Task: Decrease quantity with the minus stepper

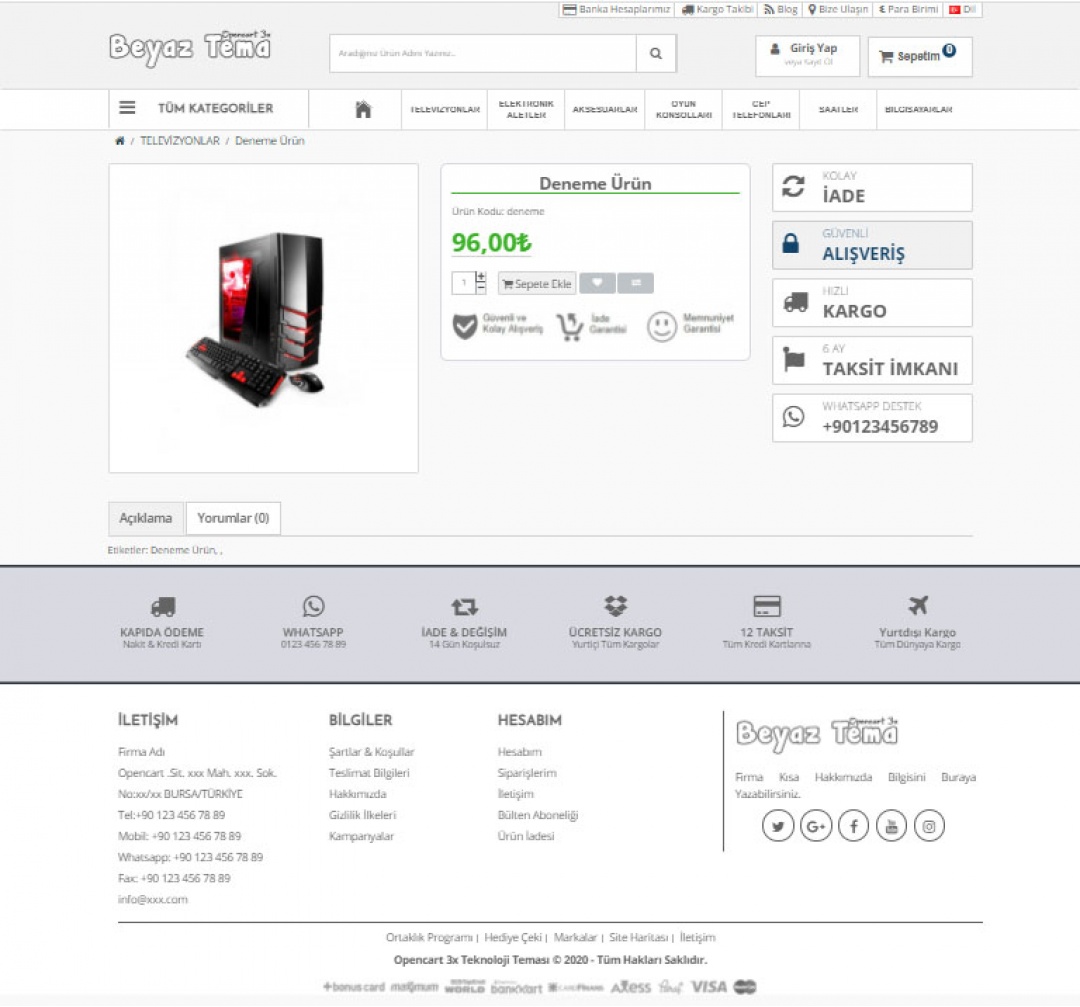Action: 481,289
